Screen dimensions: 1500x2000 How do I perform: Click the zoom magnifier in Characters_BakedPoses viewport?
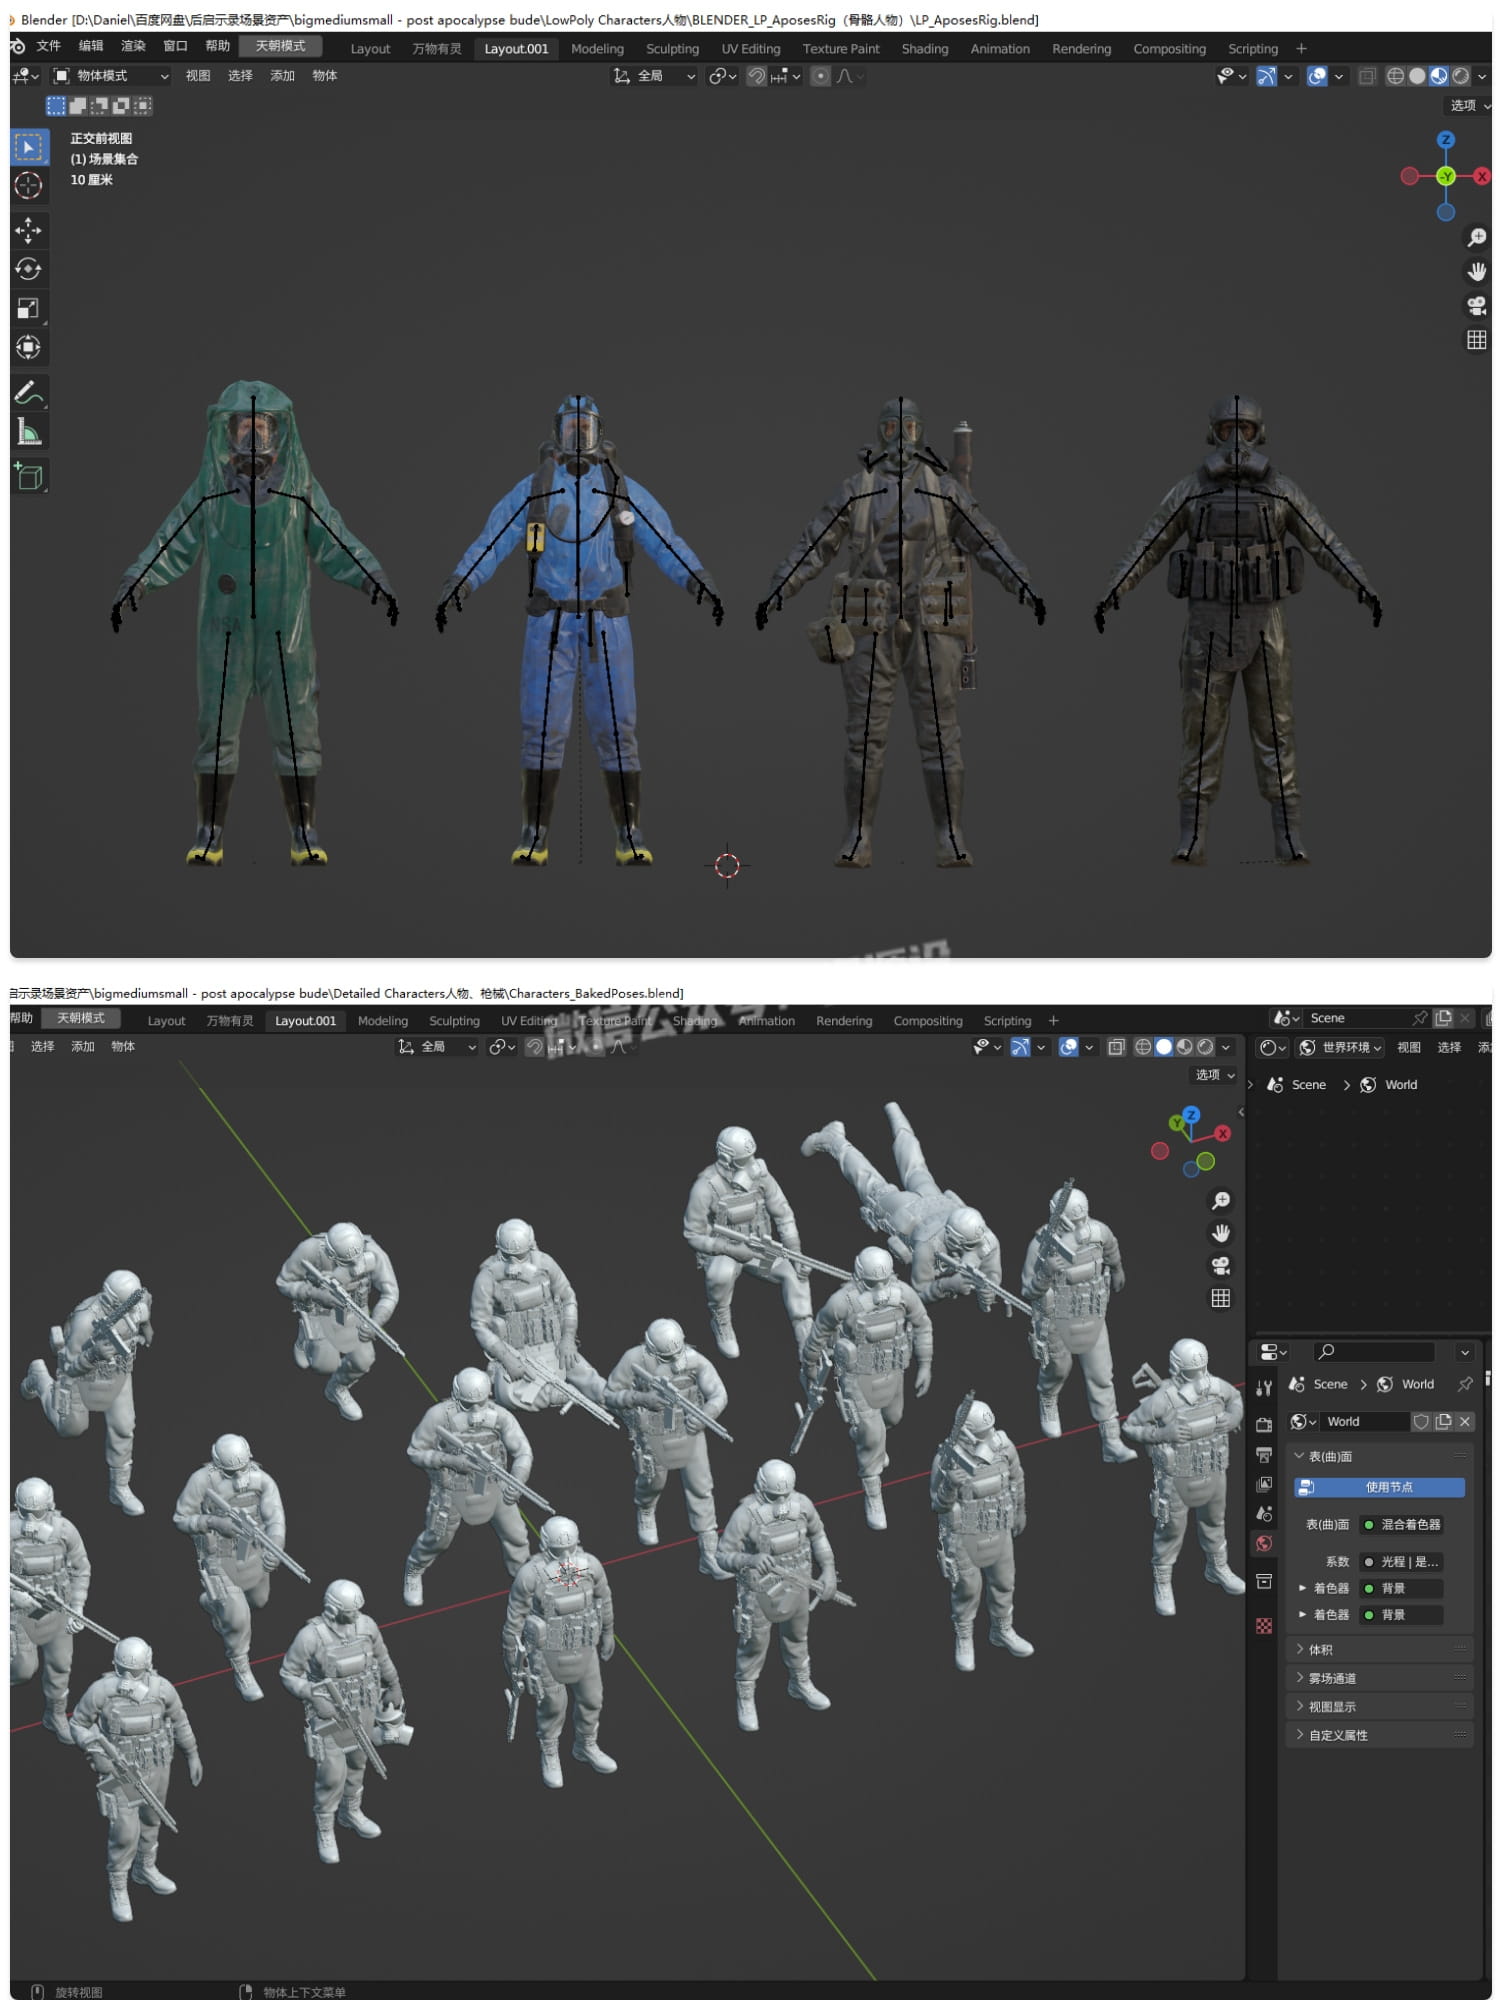click(1220, 1200)
